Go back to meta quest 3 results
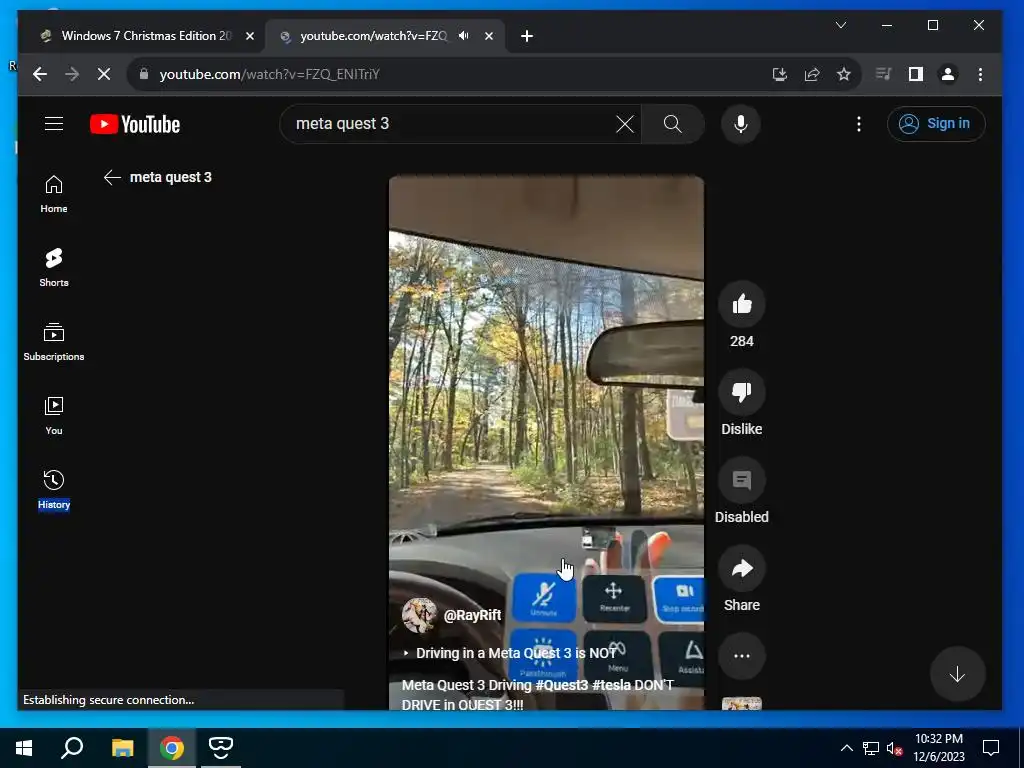The height and width of the screenshot is (768, 1024). [x=112, y=177]
